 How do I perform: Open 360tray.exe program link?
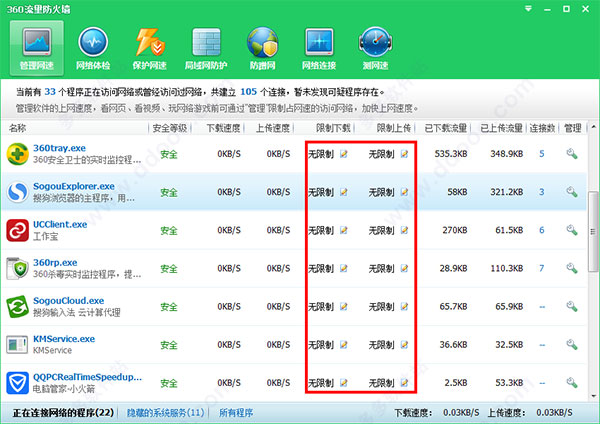tap(59, 148)
